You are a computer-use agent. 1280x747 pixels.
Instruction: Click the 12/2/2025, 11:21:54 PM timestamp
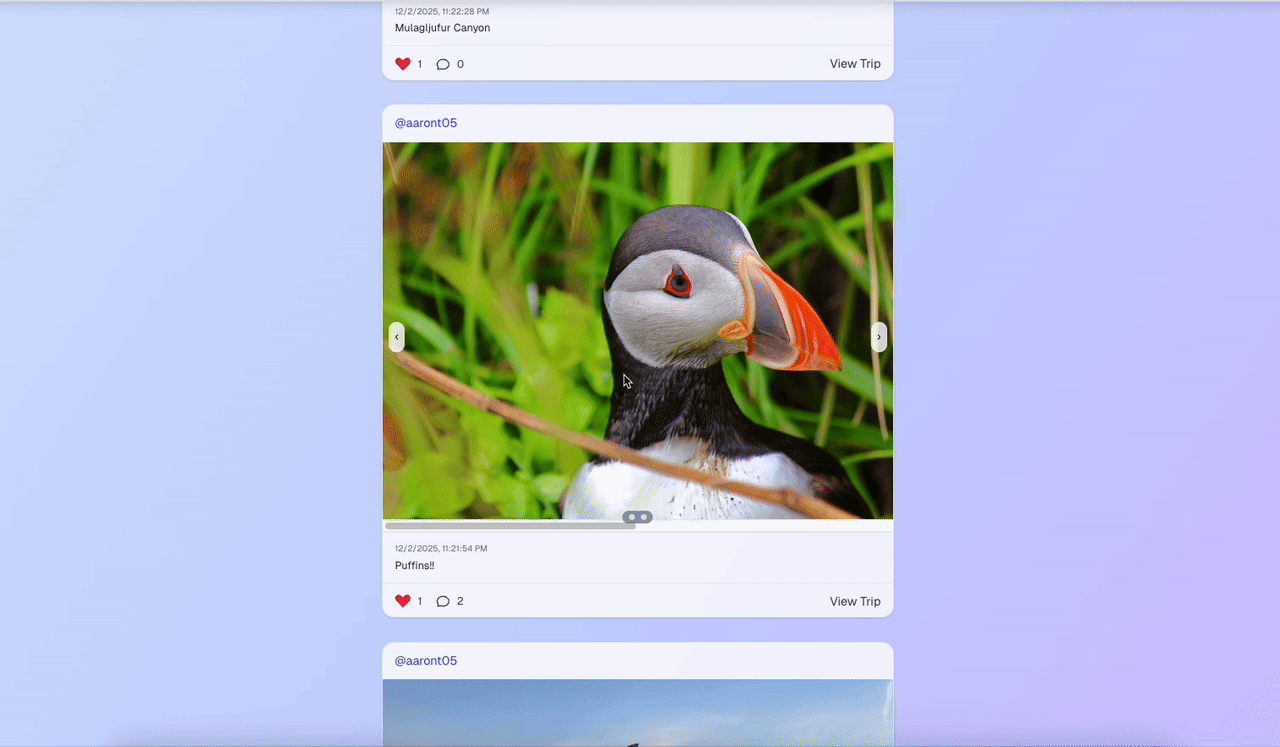(x=441, y=548)
